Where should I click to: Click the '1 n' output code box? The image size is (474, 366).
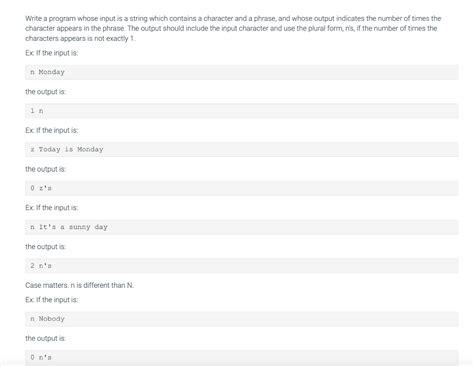coord(242,111)
